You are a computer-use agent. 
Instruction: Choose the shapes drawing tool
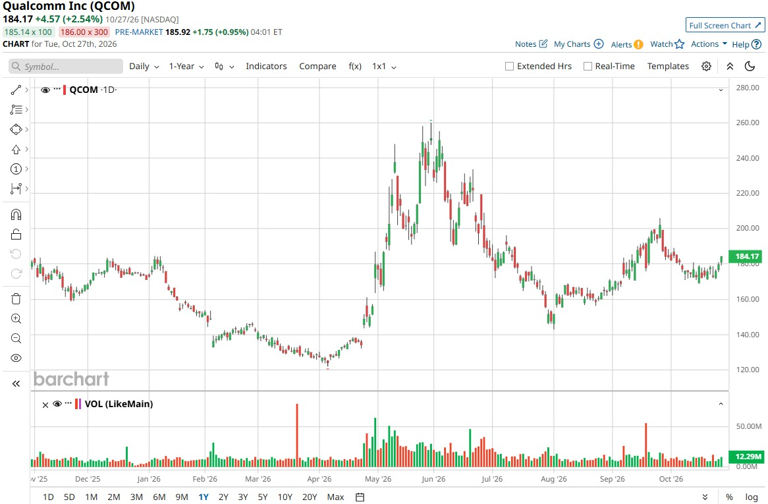point(16,129)
